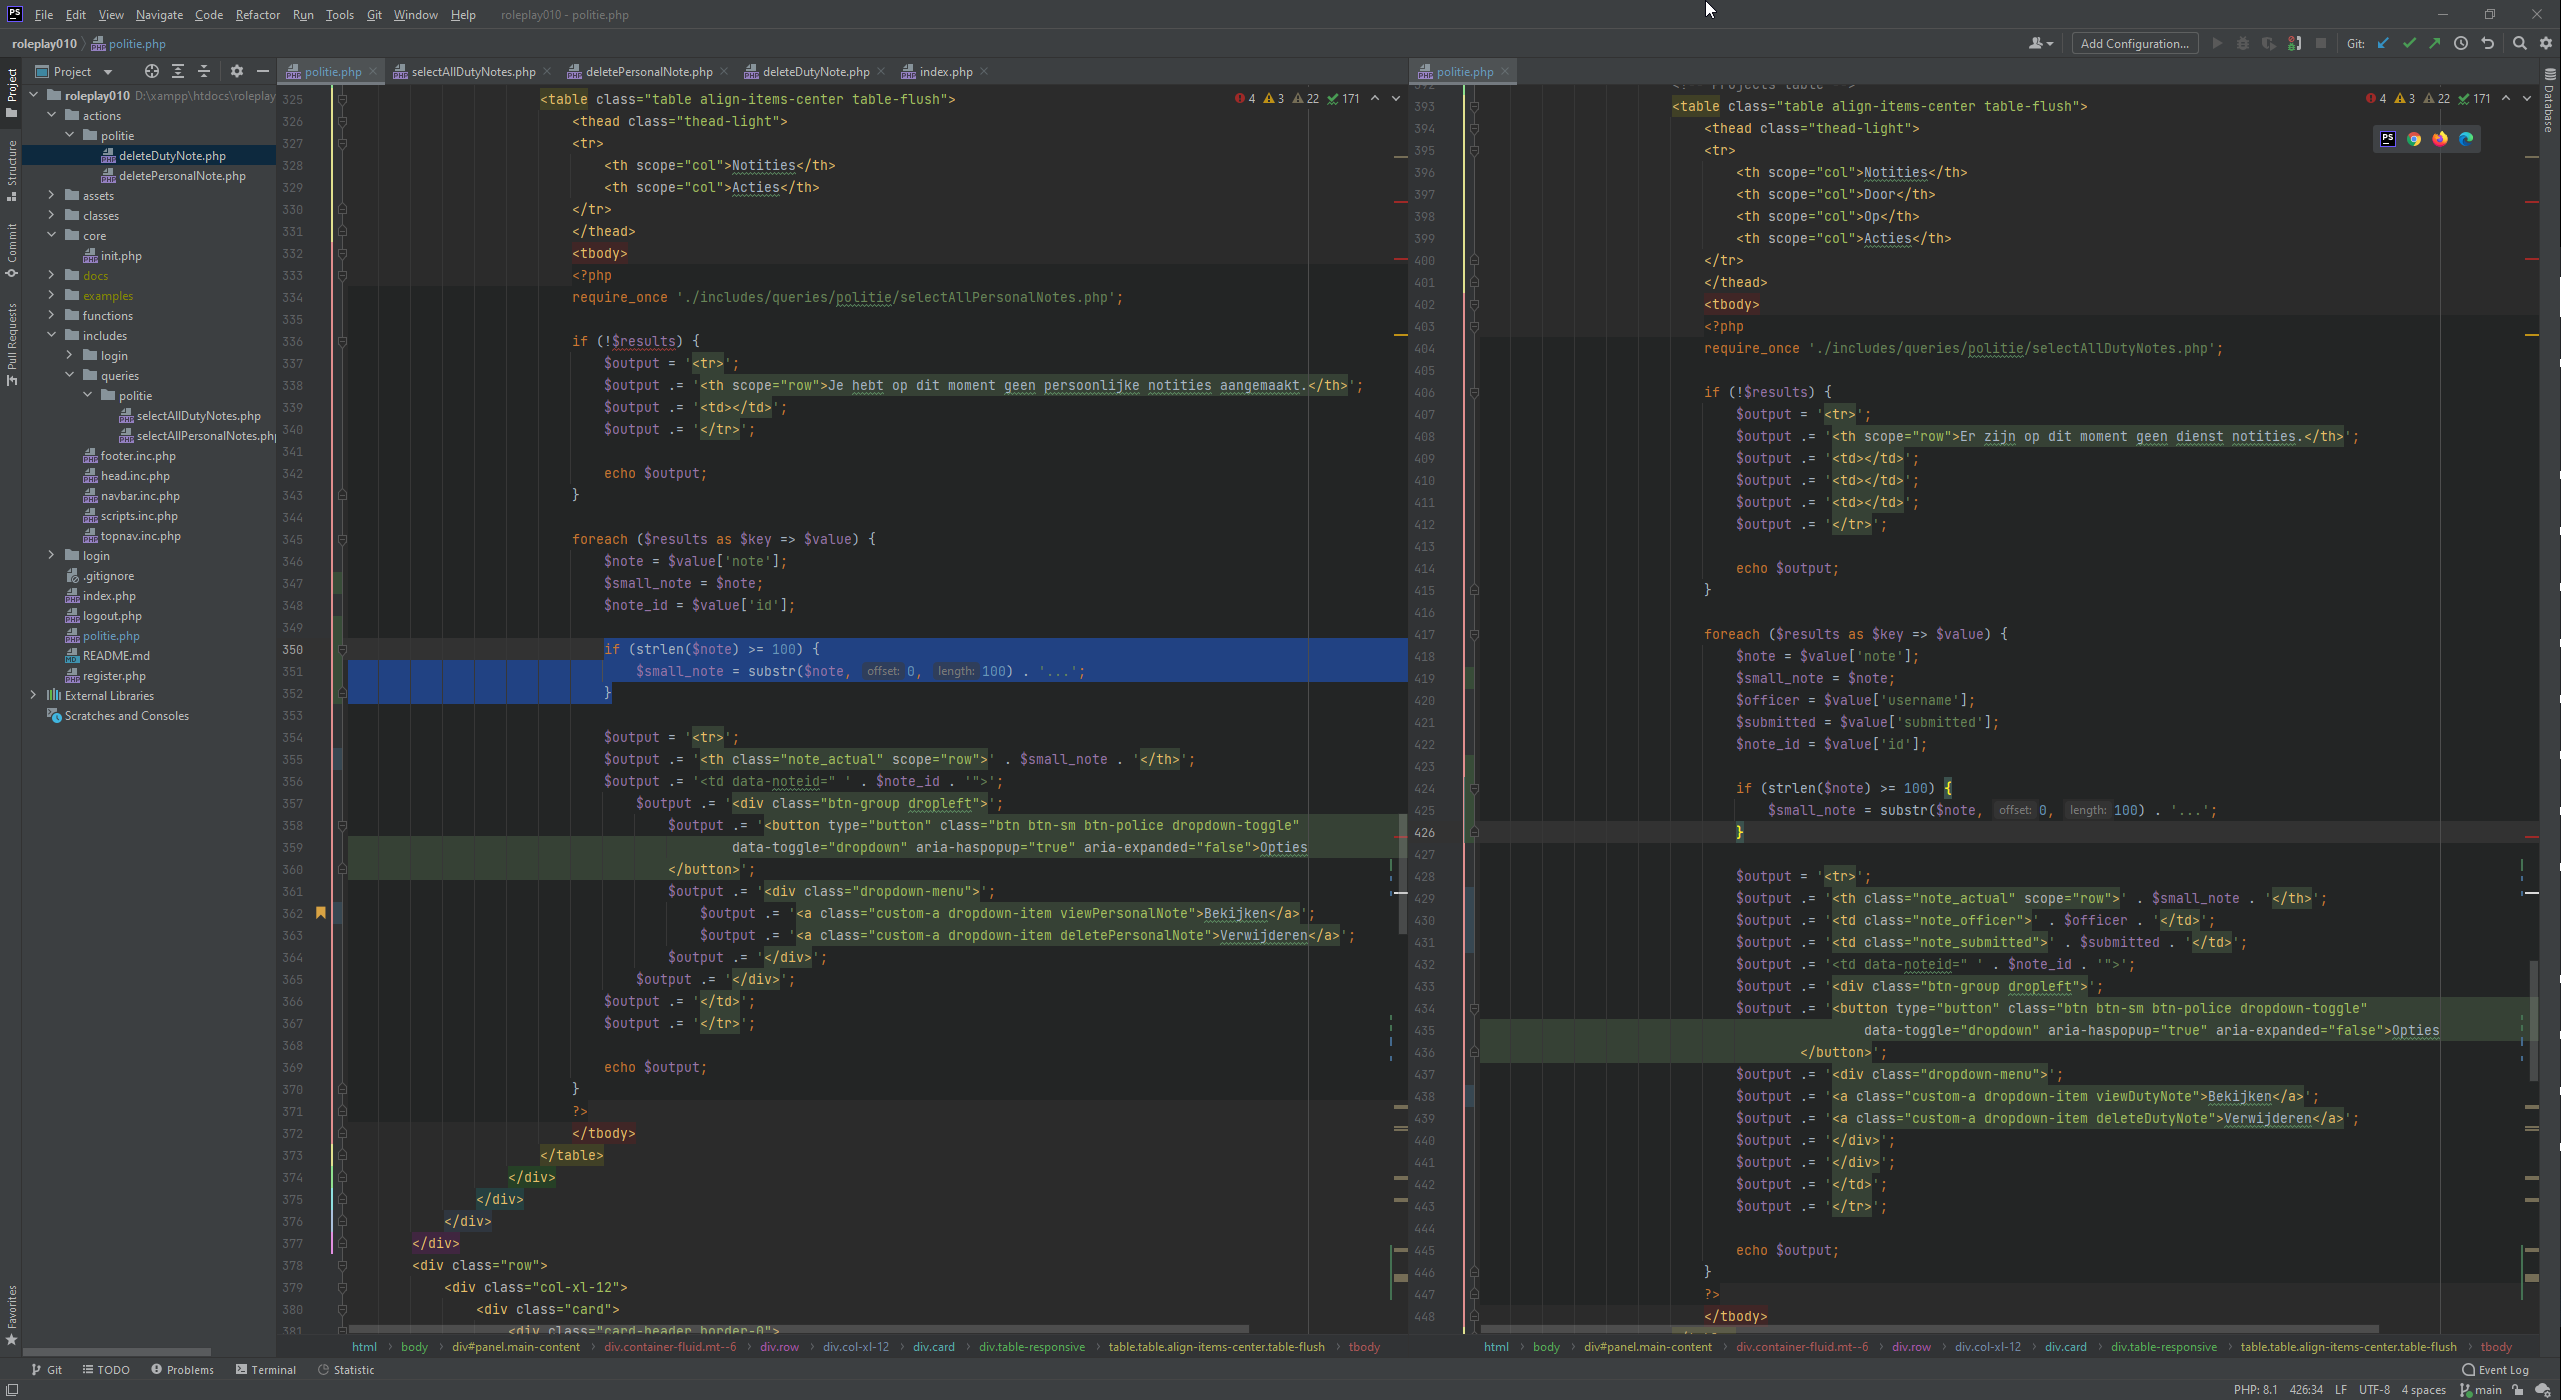Open the Terminal tool window button

click(x=266, y=1369)
